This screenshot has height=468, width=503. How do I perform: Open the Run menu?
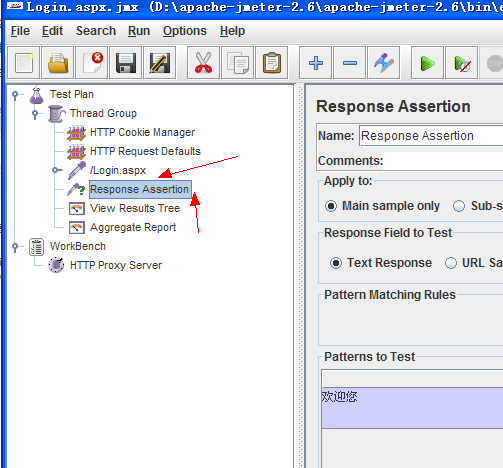tap(139, 31)
